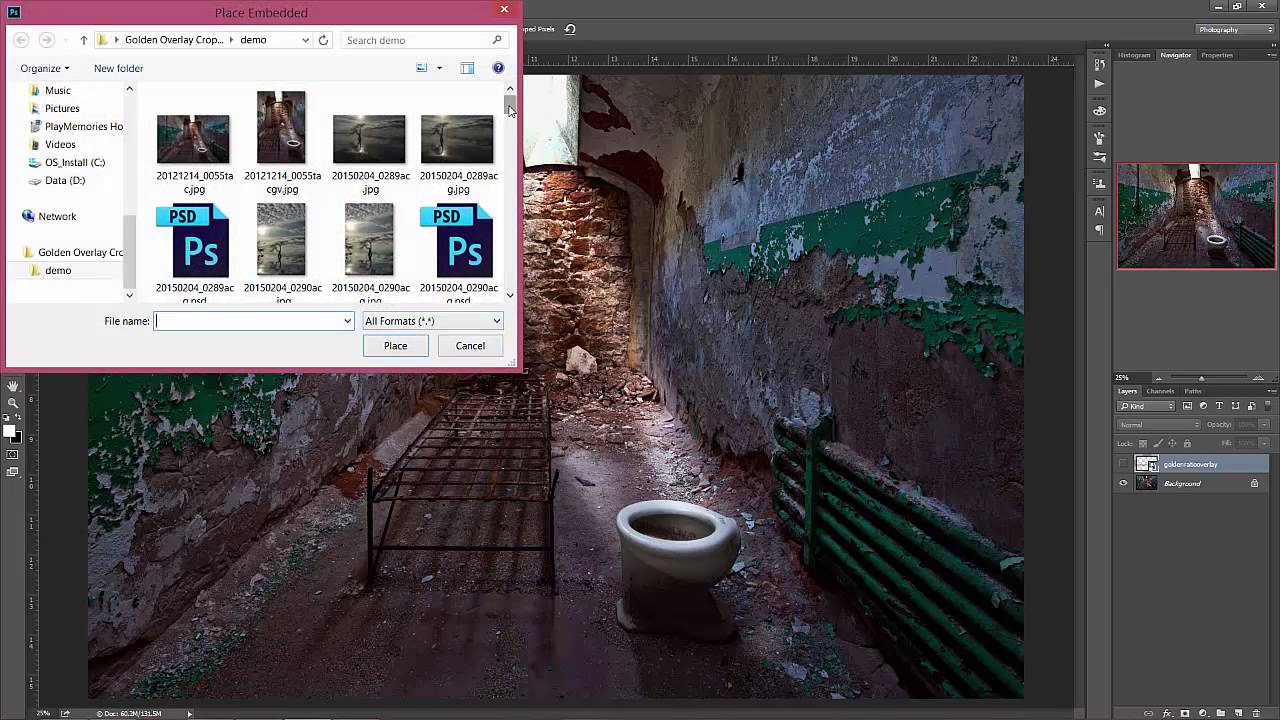Switch to the Channels tab
1280x720 pixels.
(x=1160, y=391)
